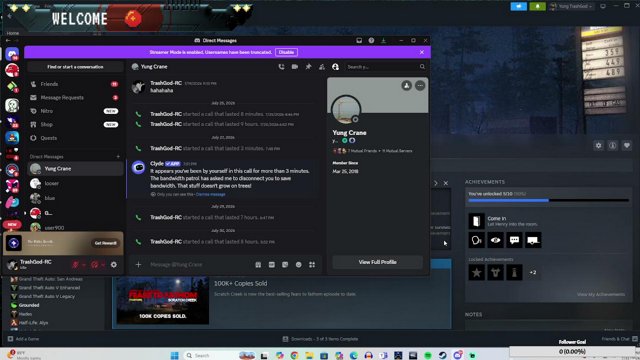
Task: Disable Streamer Mode button
Action: (x=286, y=52)
